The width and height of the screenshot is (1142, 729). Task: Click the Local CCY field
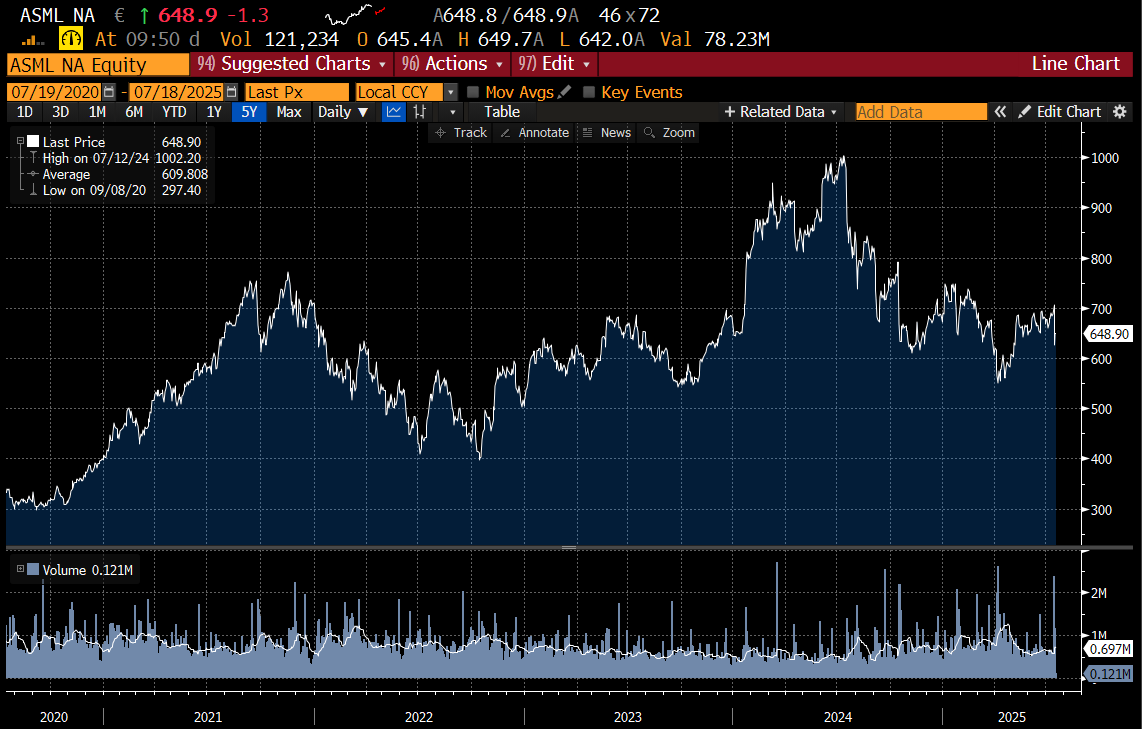point(399,92)
